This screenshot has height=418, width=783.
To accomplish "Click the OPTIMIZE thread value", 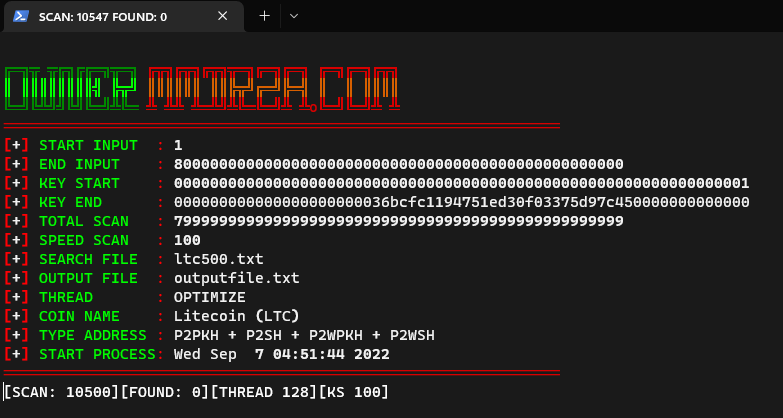I will (x=209, y=297).
